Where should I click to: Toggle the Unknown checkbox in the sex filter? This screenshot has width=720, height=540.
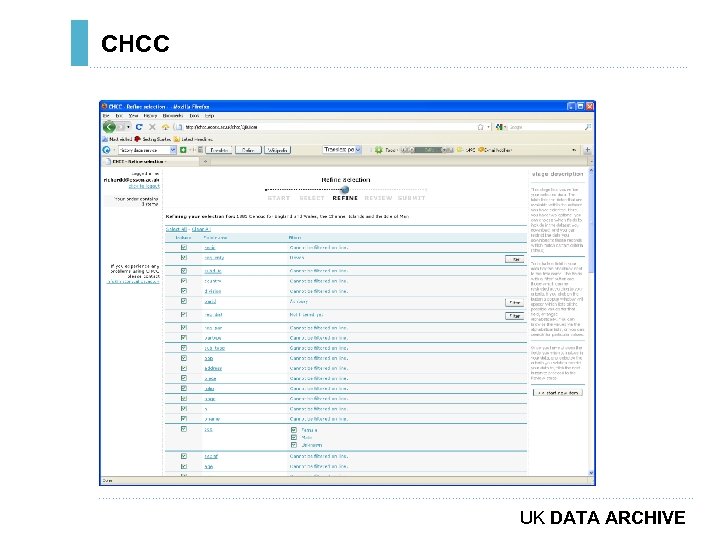pyautogui.click(x=294, y=445)
